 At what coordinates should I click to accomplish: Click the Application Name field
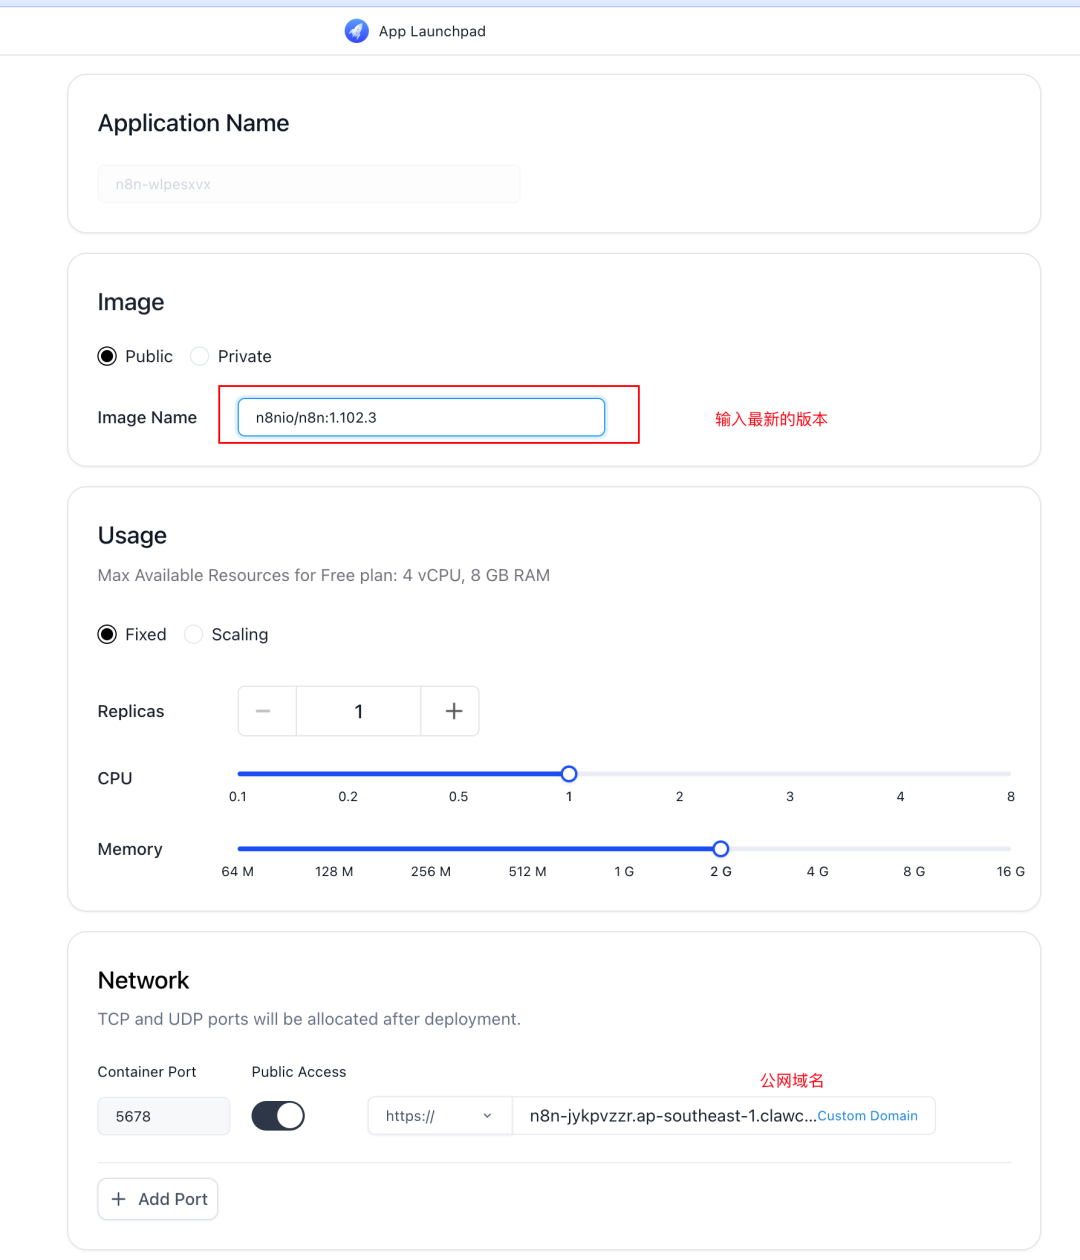(308, 184)
